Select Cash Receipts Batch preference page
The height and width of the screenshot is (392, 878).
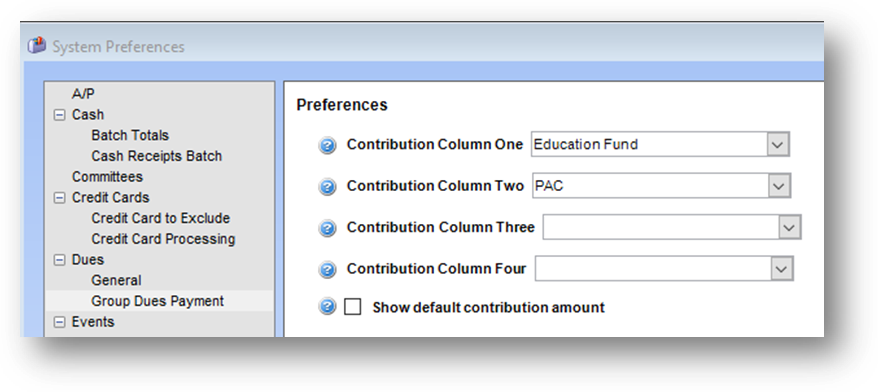pyautogui.click(x=157, y=156)
